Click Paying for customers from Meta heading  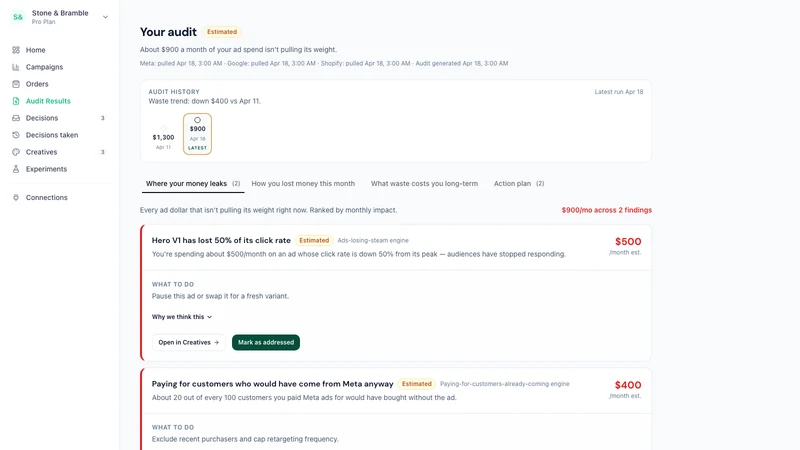point(272,384)
